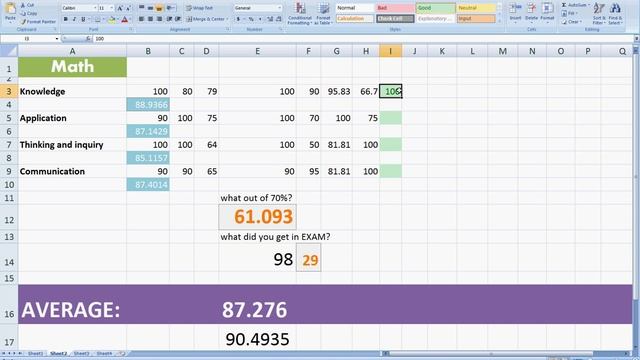
Task: Apply the Neutral cell style
Action: click(476, 8)
